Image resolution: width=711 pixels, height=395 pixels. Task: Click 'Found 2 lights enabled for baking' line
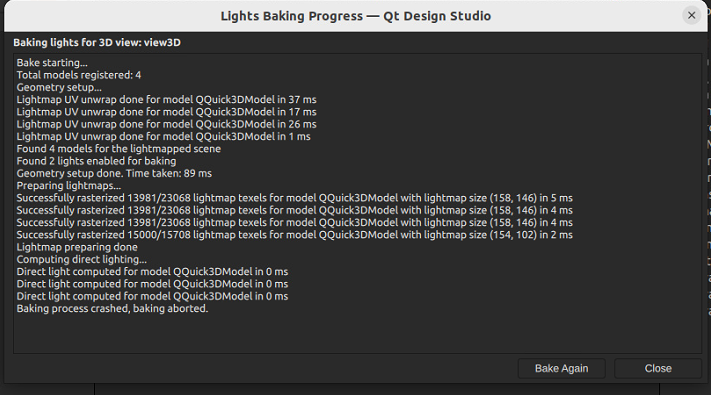tap(96, 161)
